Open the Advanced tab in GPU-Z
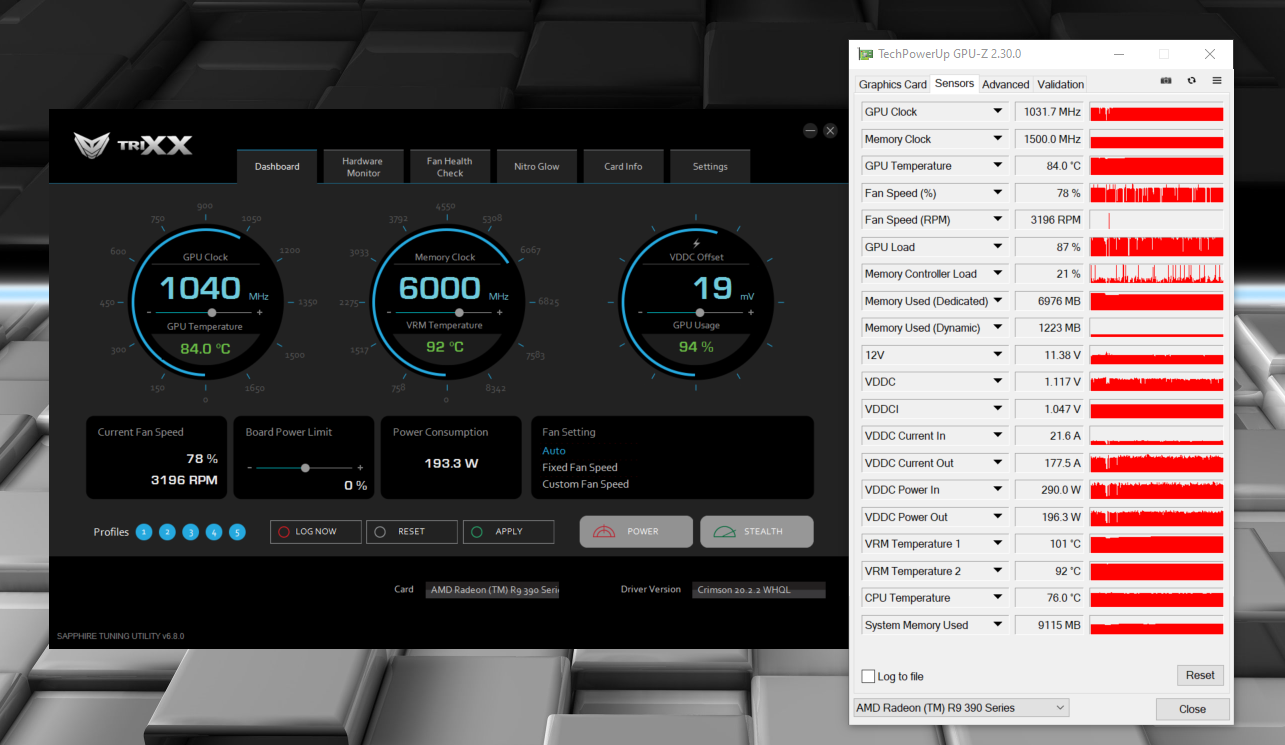This screenshot has width=1285, height=745. tap(1005, 85)
